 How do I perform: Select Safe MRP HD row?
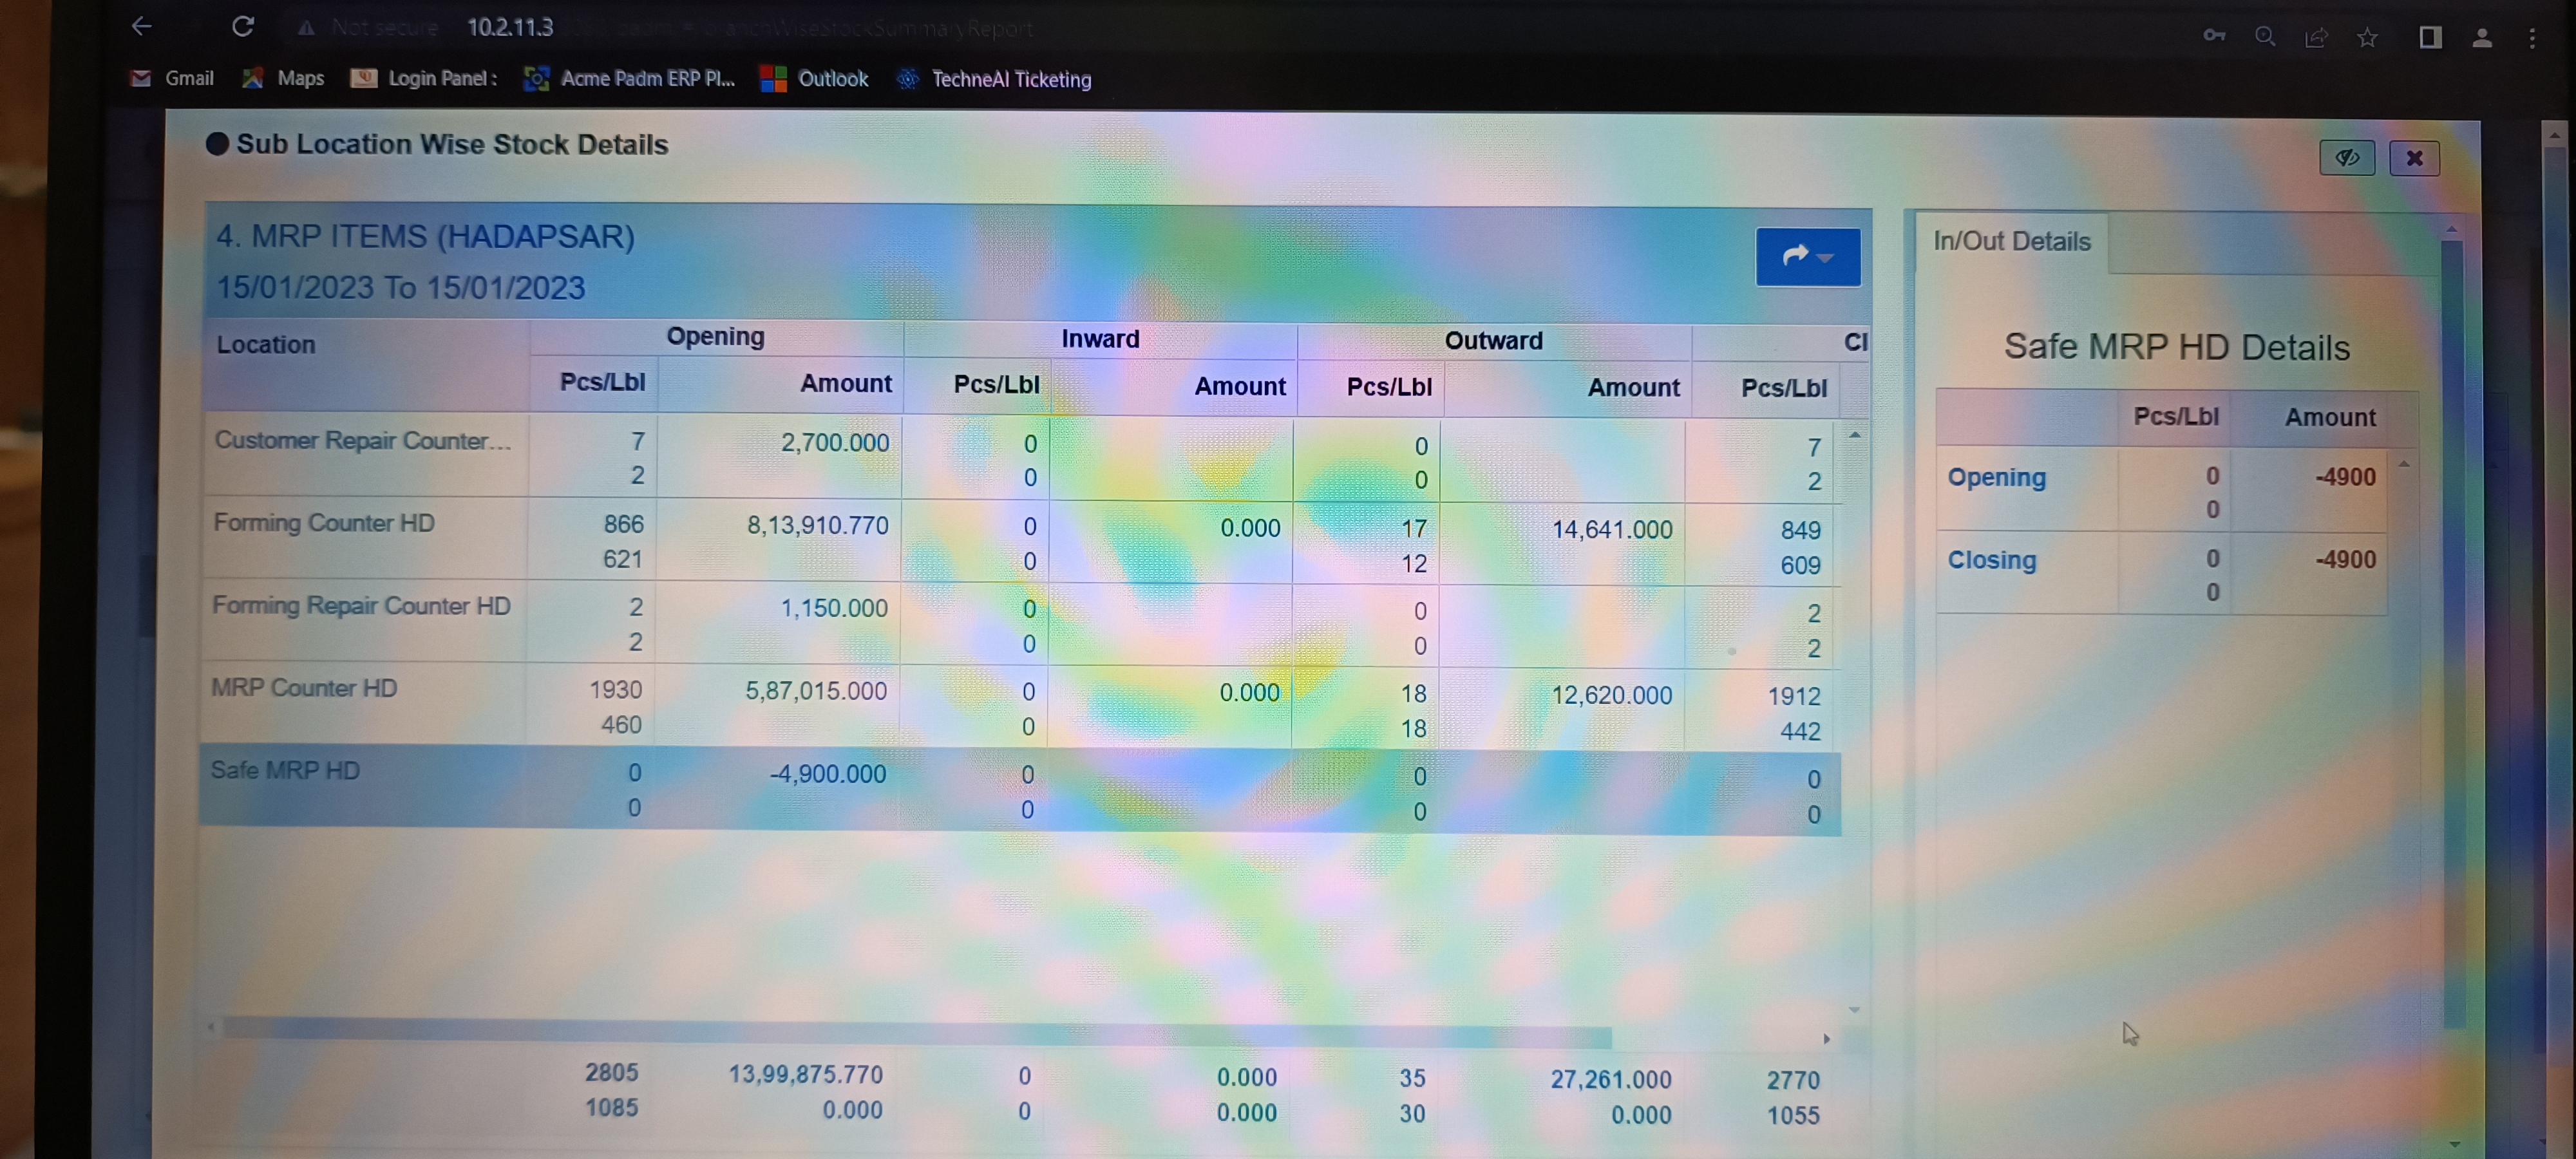[1020, 790]
